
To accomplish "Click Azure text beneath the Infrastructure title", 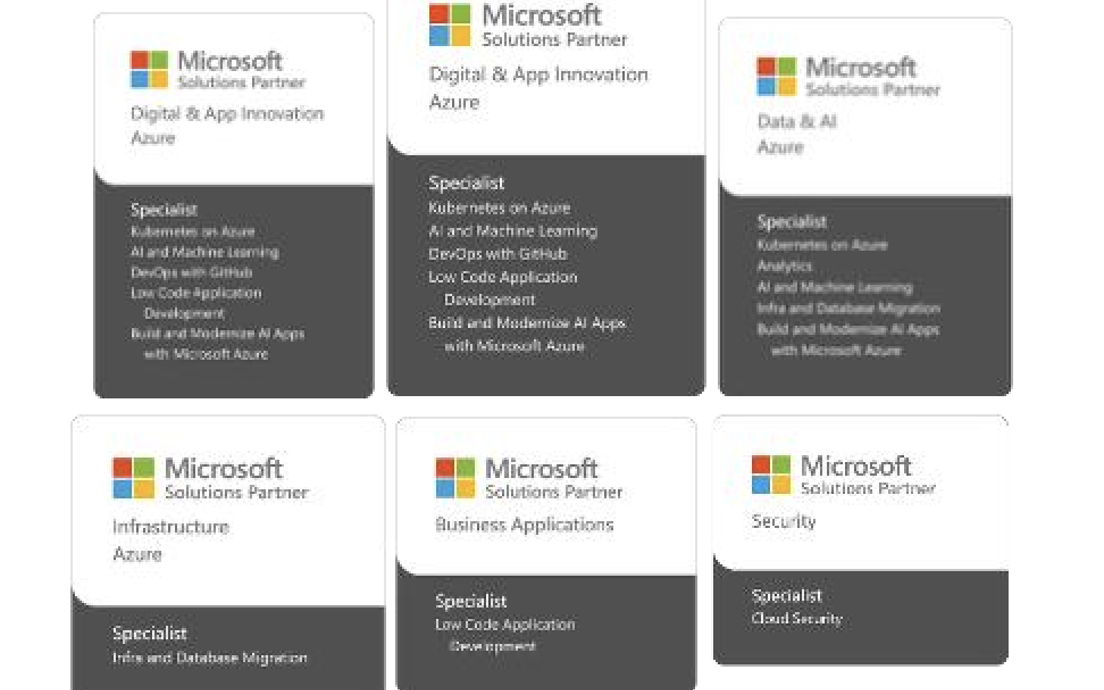I will pyautogui.click(x=137, y=554).
